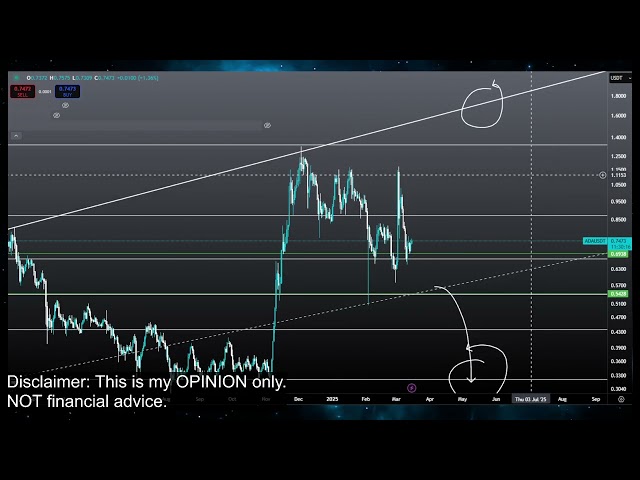Screen dimensions: 640x480
Task: Open the USDT currency dropdown
Action: (616, 77)
